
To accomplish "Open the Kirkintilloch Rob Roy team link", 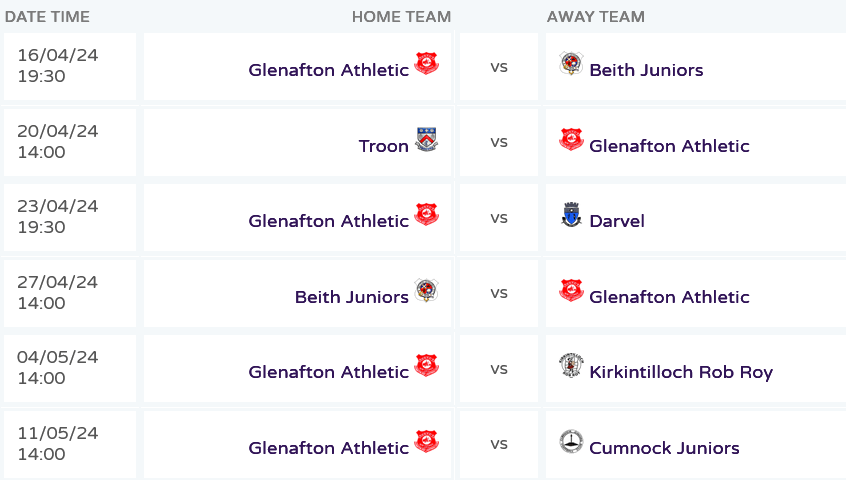I will (681, 372).
